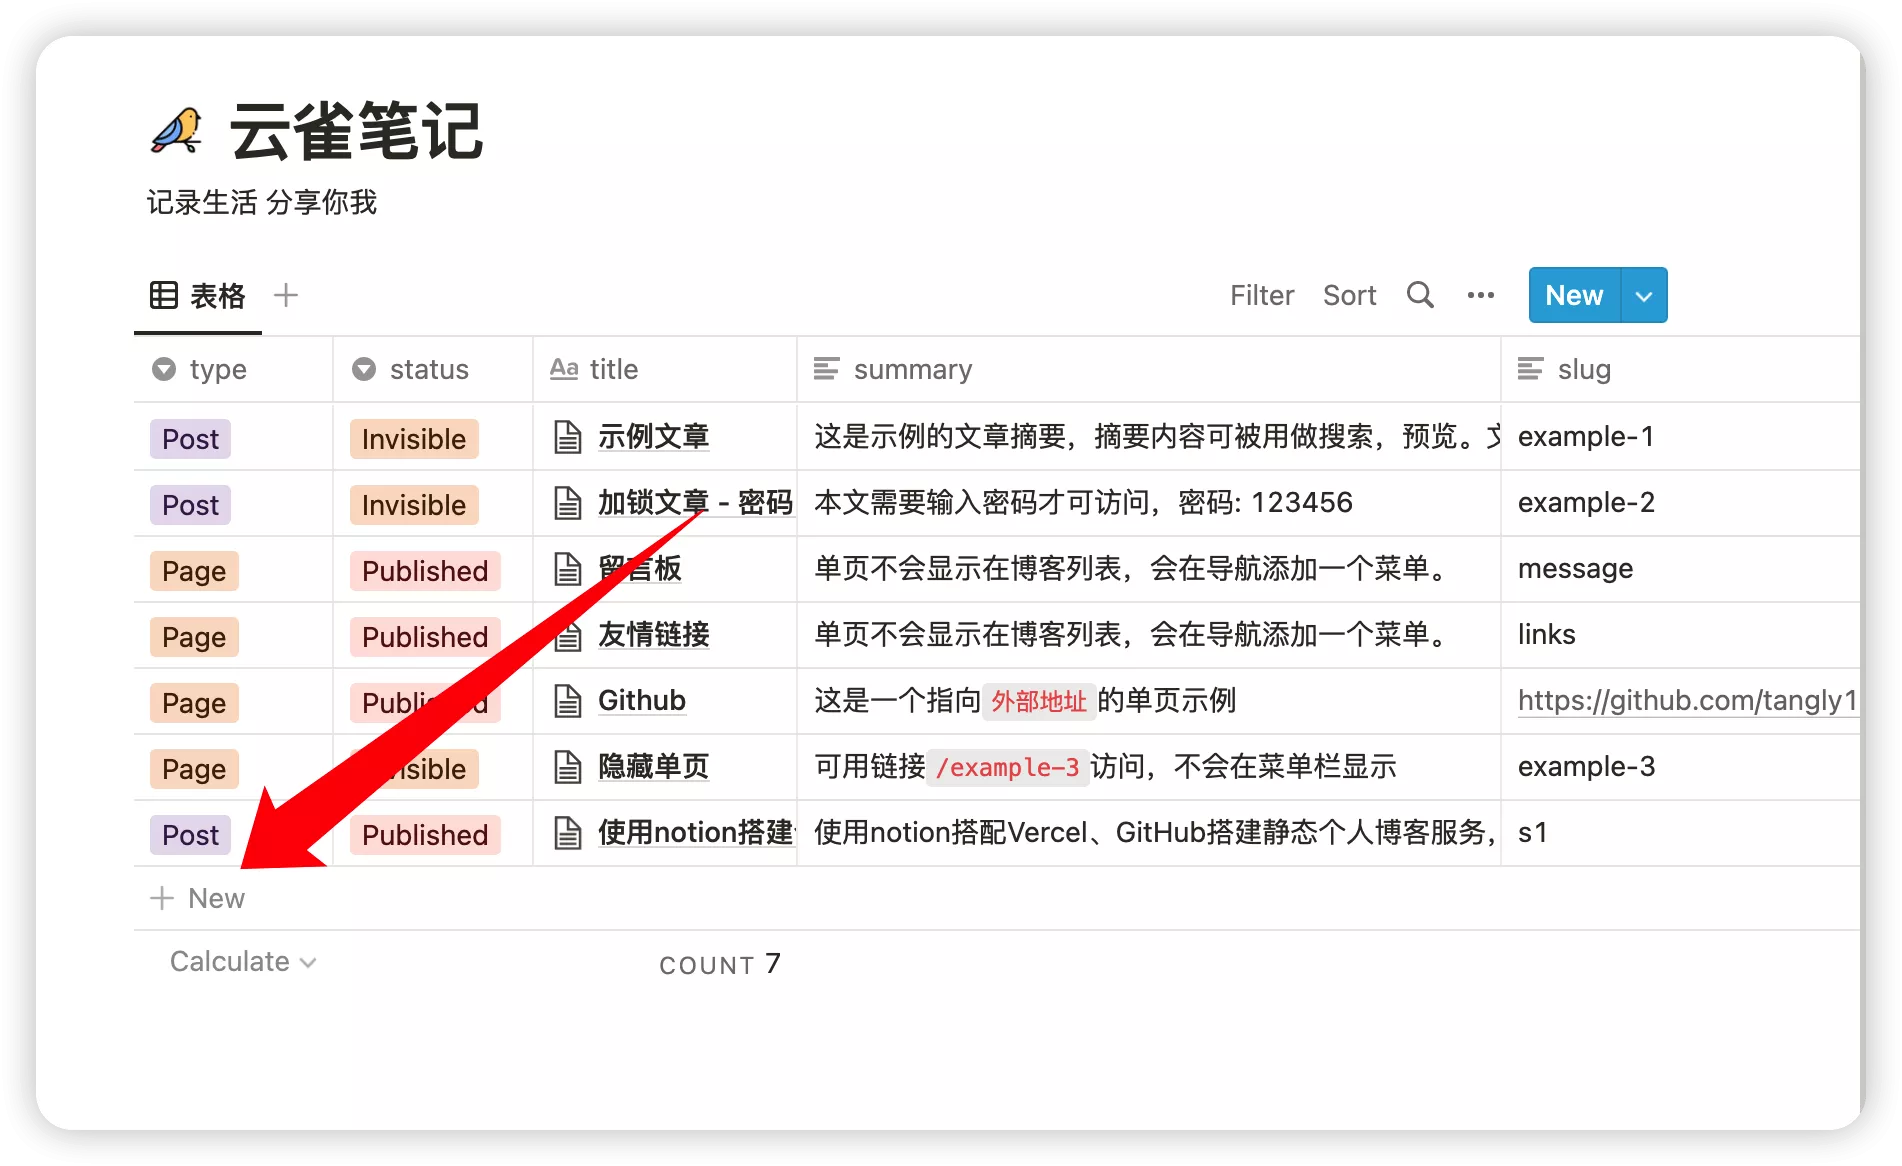
Task: Open the Filter menu
Action: pyautogui.click(x=1261, y=295)
